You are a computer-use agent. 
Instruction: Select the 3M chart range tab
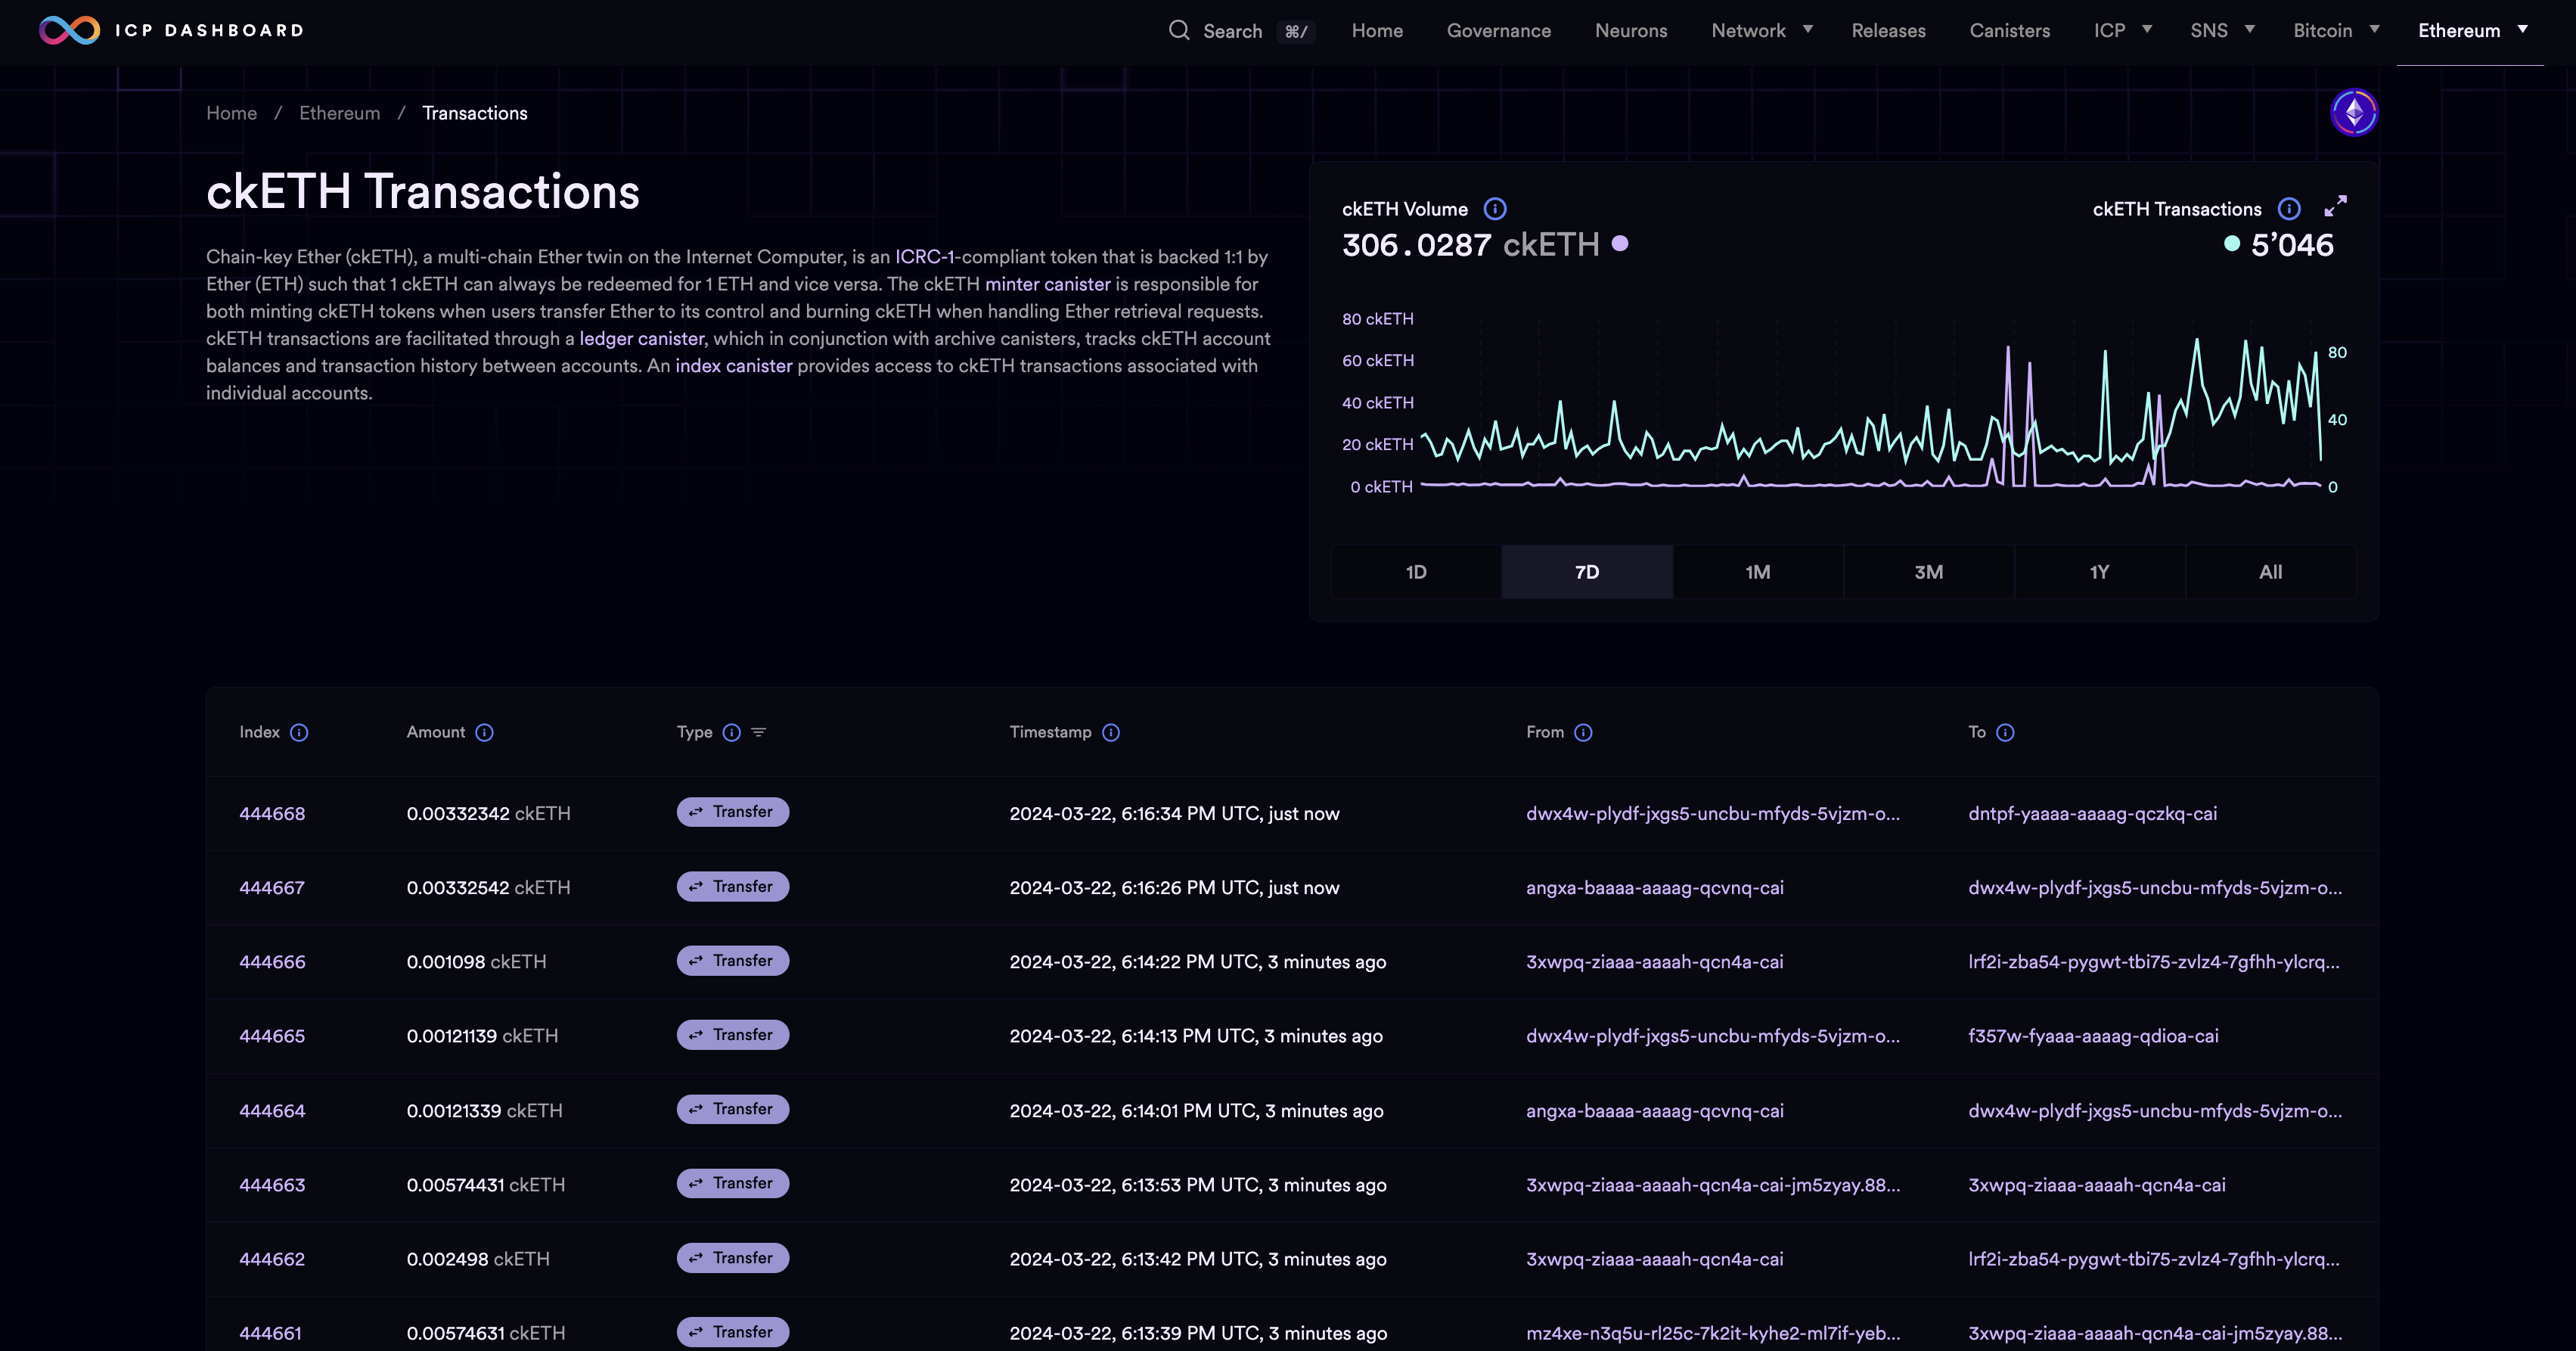point(1929,572)
